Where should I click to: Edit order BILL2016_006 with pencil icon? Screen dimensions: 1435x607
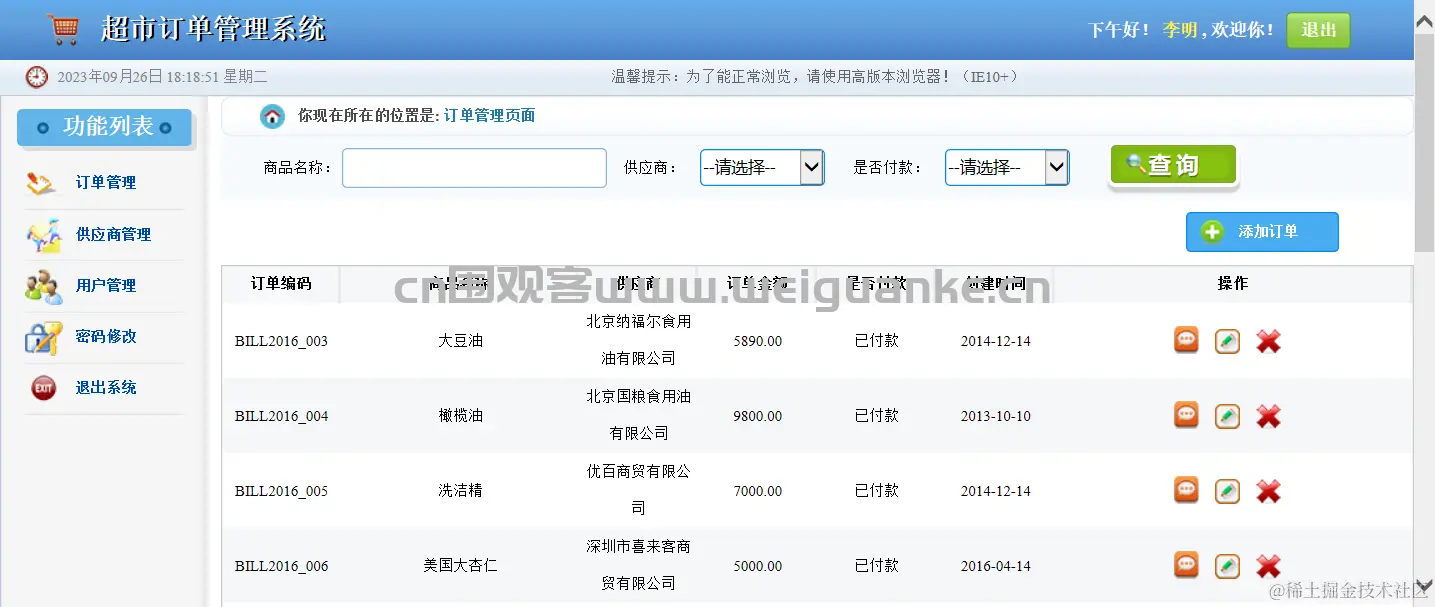(x=1228, y=566)
